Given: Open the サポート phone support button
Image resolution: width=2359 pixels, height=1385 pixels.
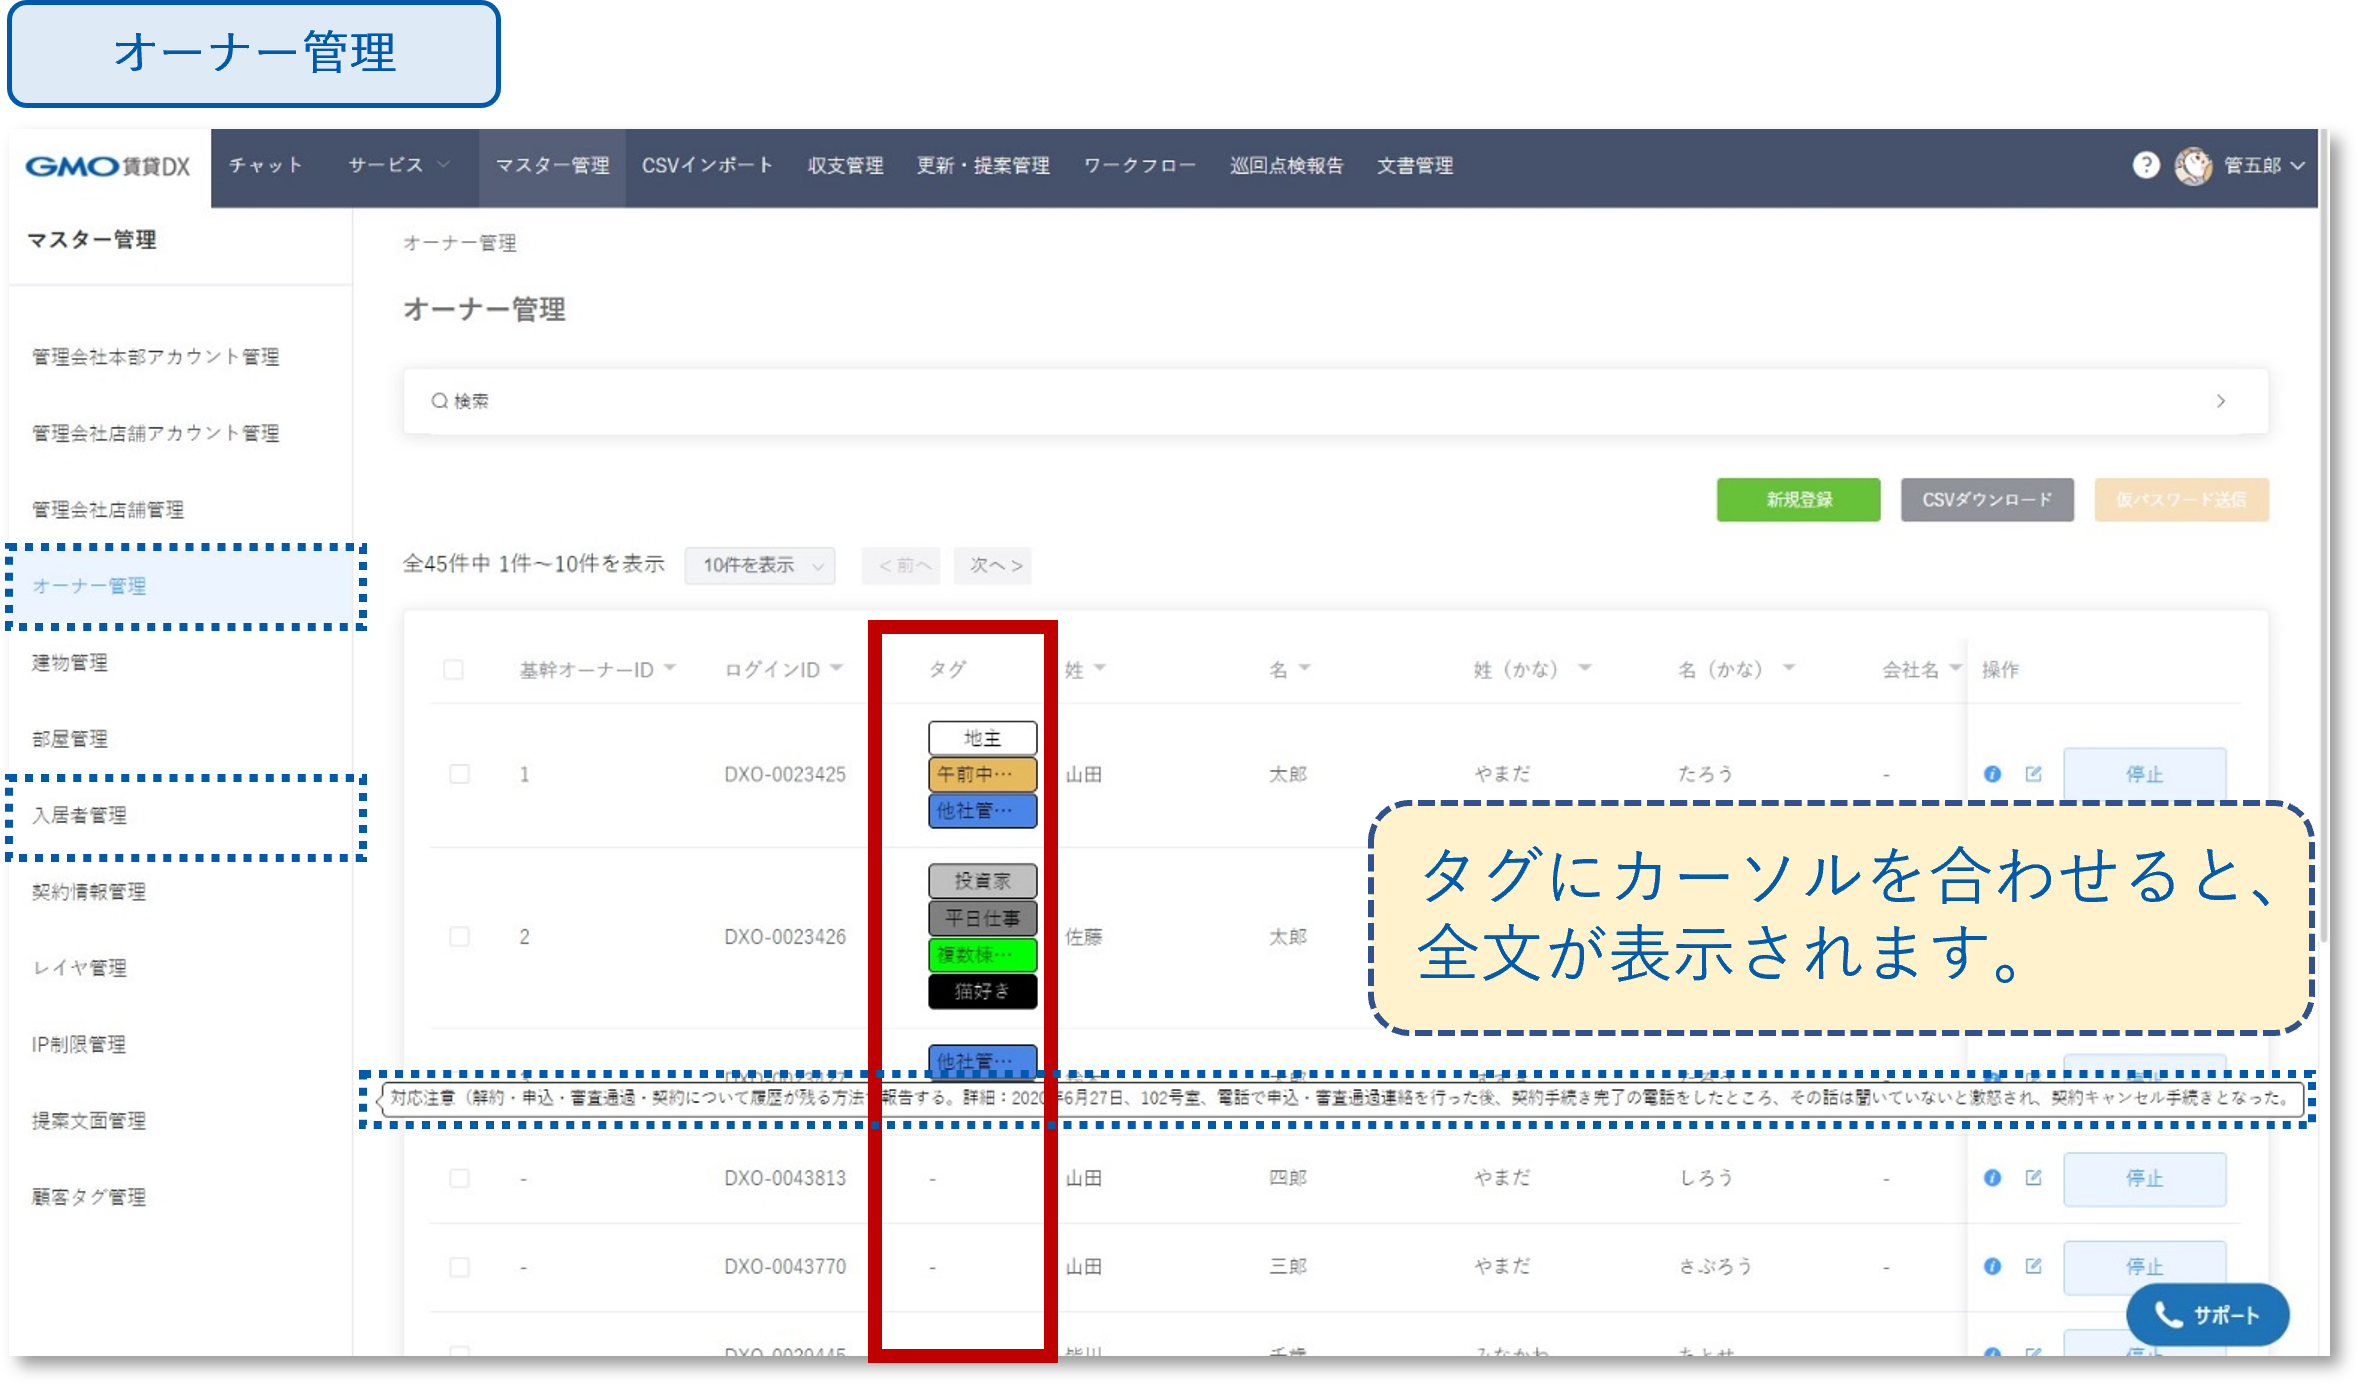Looking at the screenshot, I should click(x=2207, y=1314).
